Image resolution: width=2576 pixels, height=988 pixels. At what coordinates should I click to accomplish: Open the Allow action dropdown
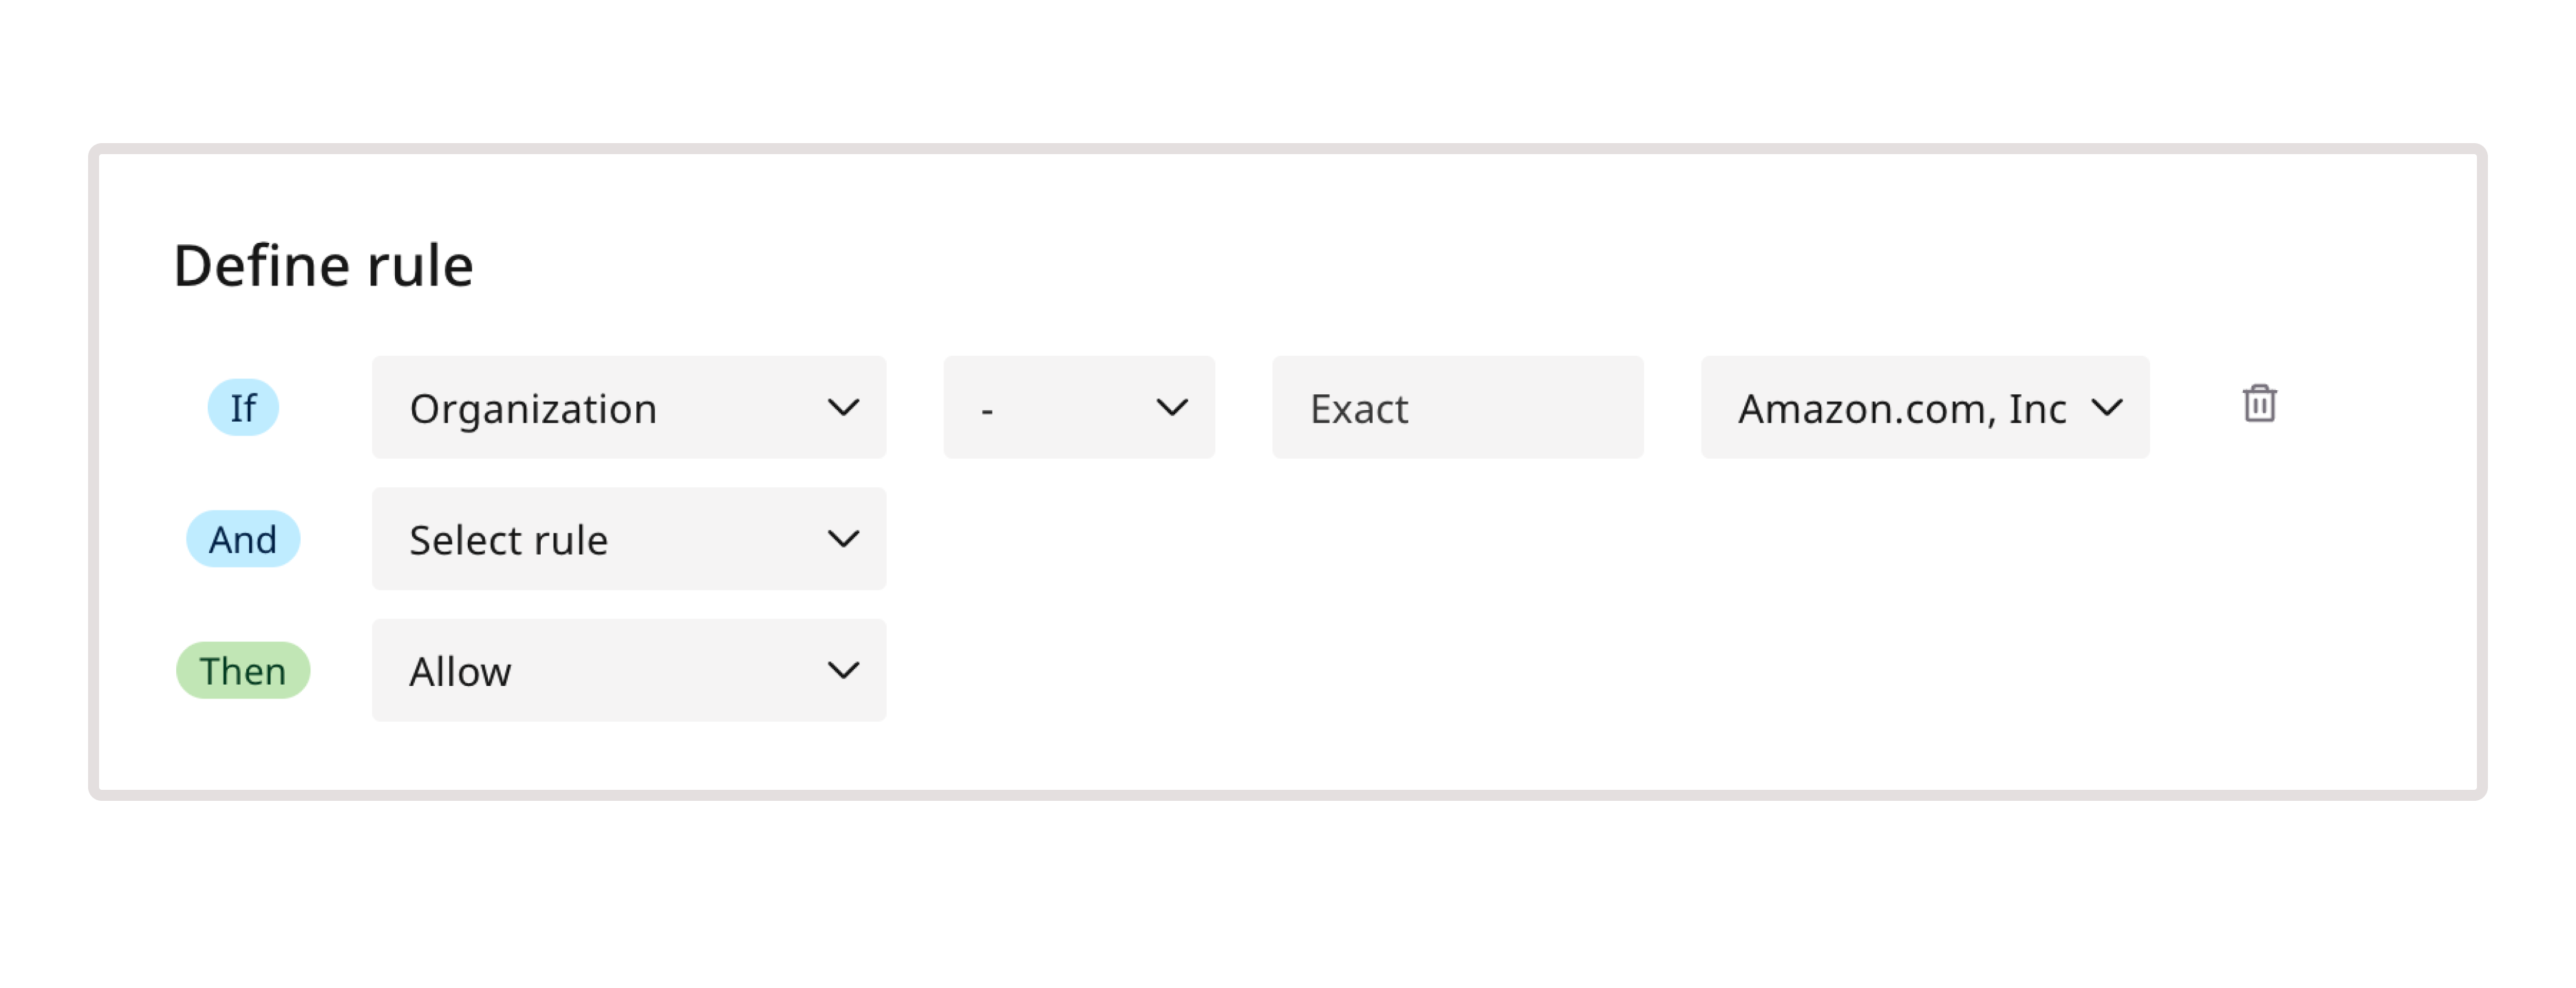[x=628, y=670]
